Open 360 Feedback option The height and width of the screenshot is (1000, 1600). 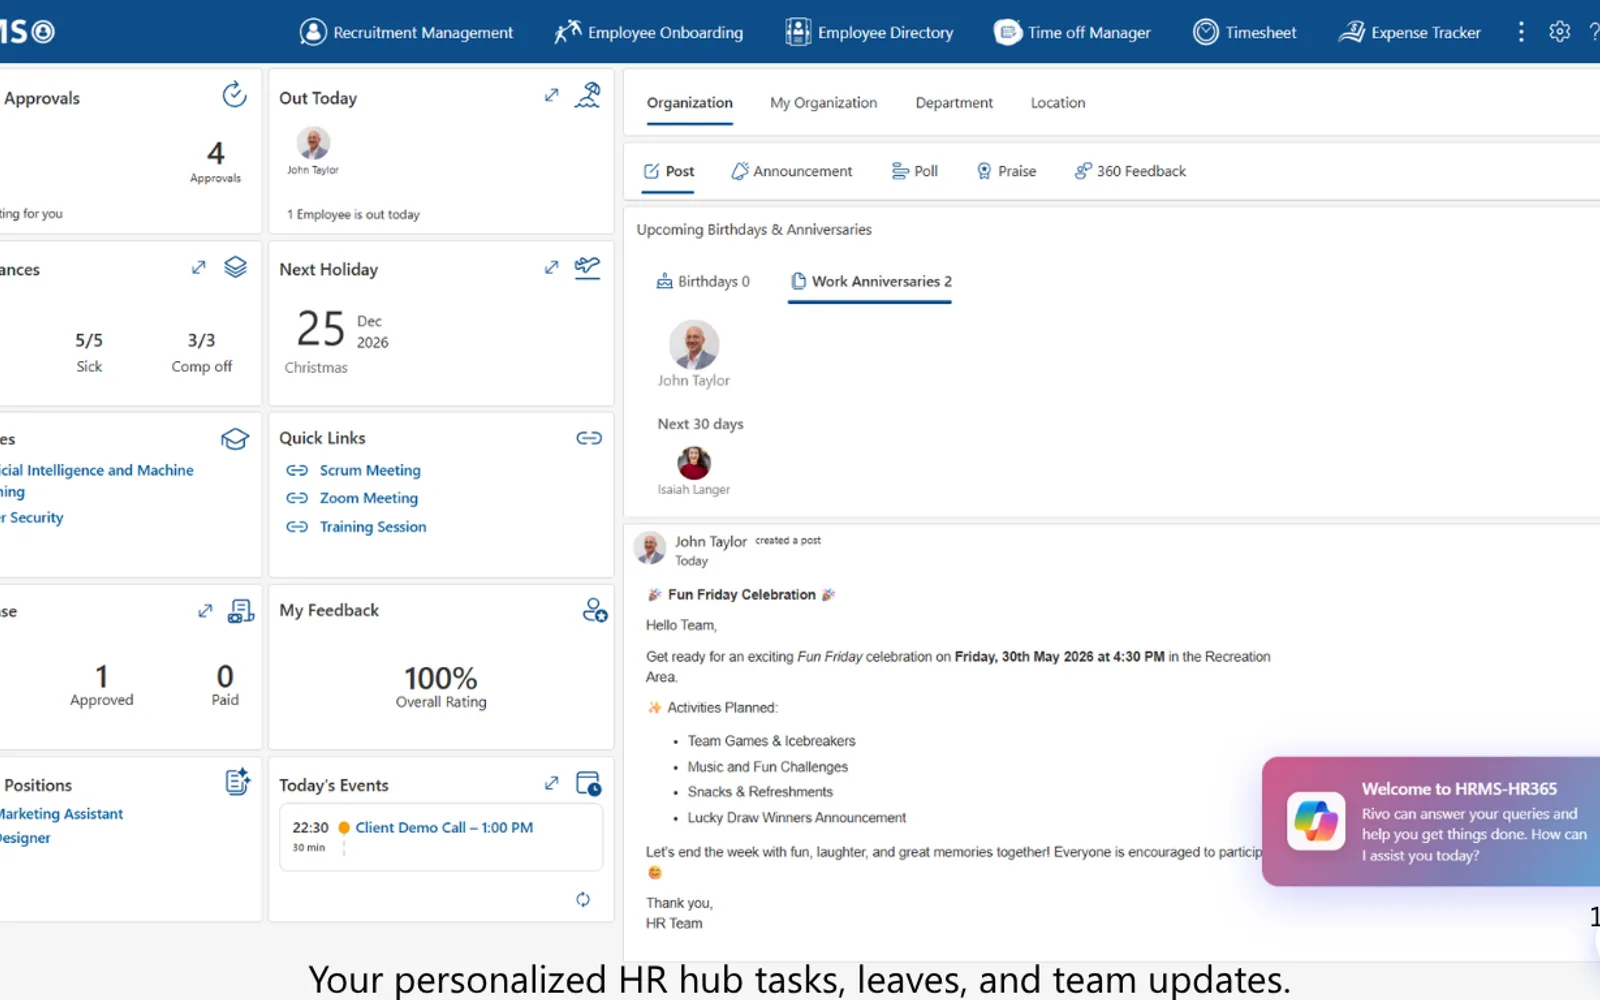(1130, 171)
